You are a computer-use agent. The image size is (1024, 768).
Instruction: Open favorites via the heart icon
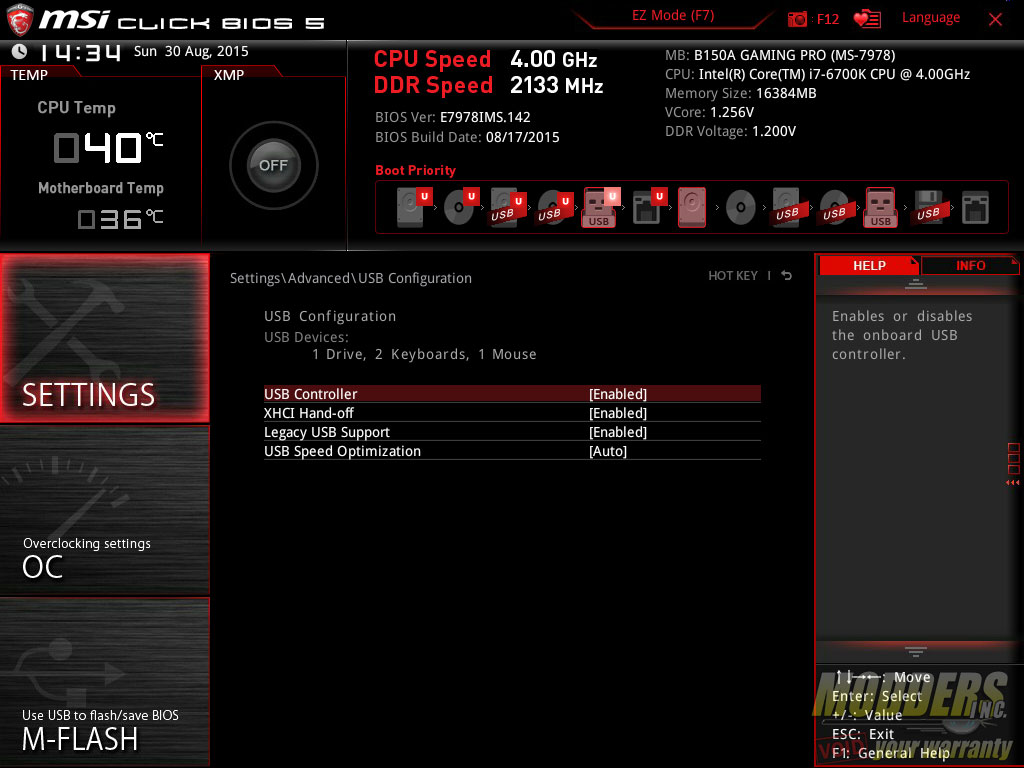click(867, 19)
